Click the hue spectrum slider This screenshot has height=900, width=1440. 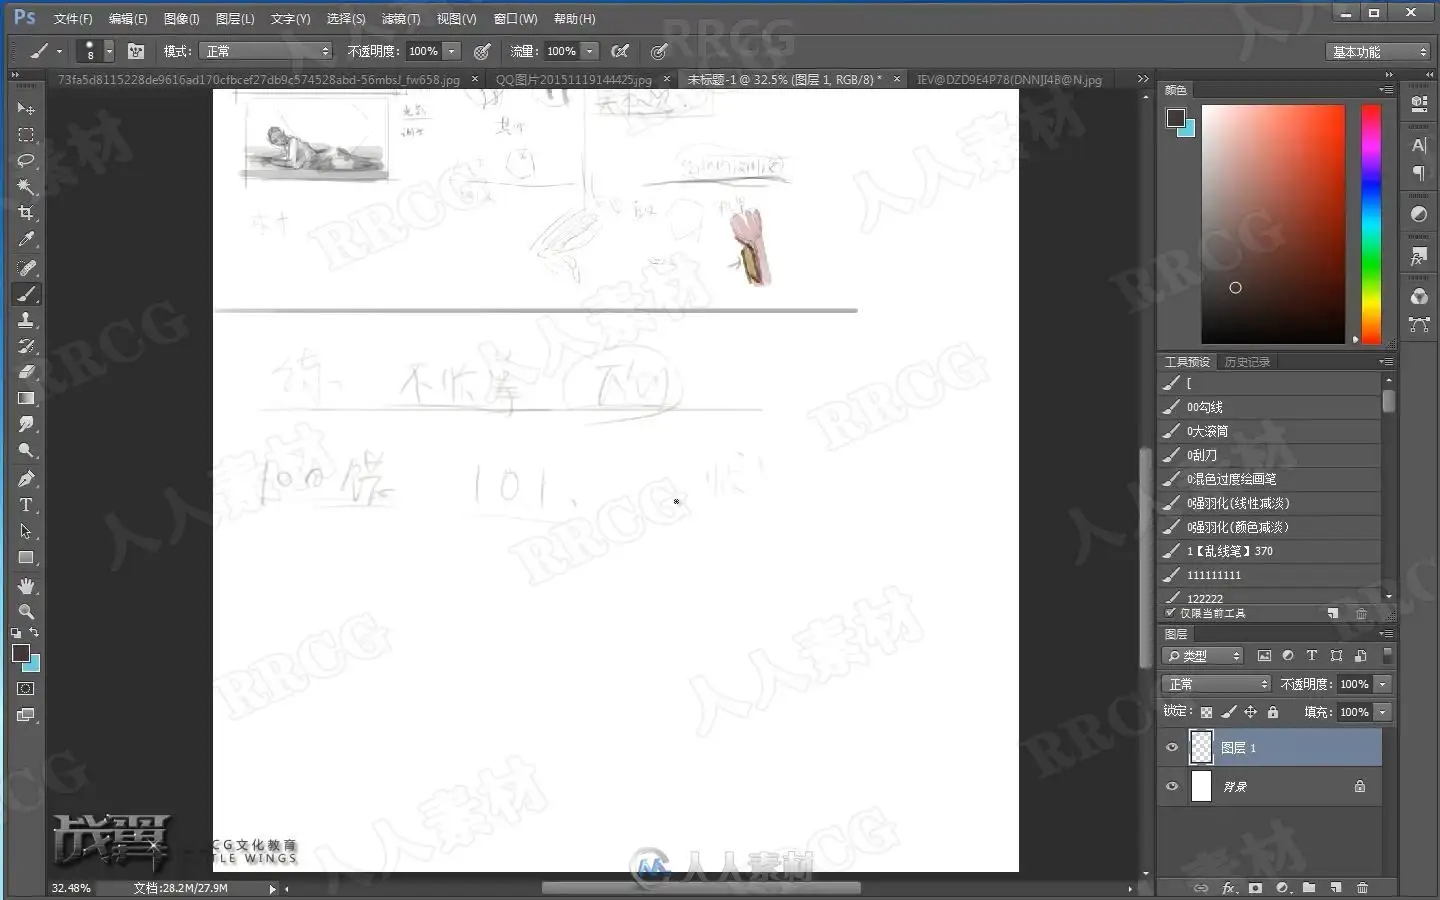coord(1371,224)
